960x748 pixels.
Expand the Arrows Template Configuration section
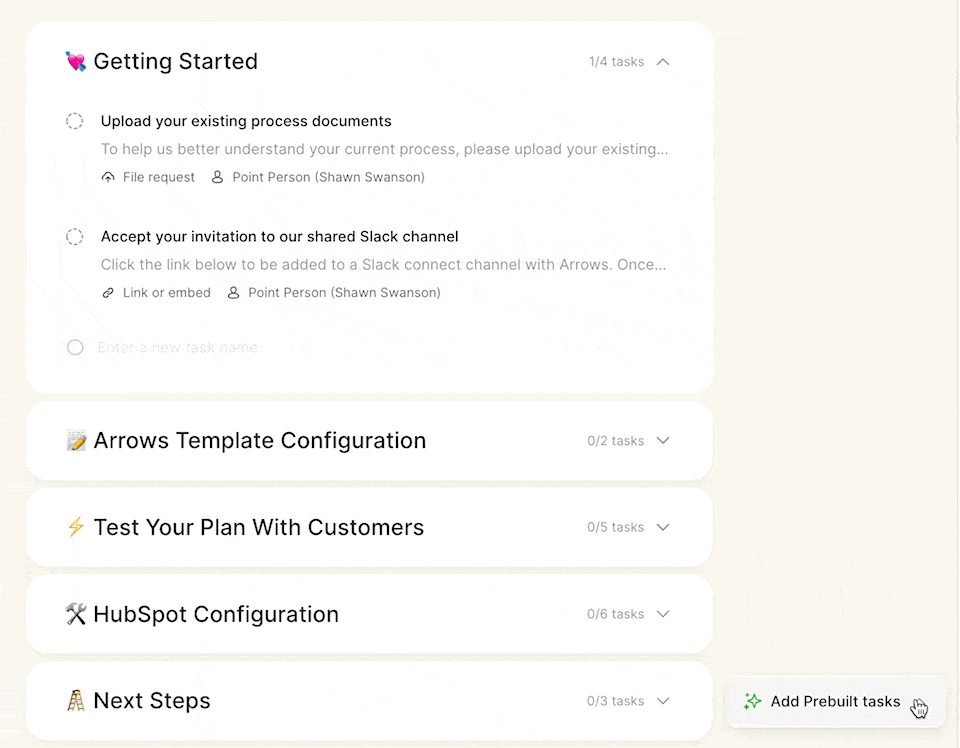pos(663,441)
